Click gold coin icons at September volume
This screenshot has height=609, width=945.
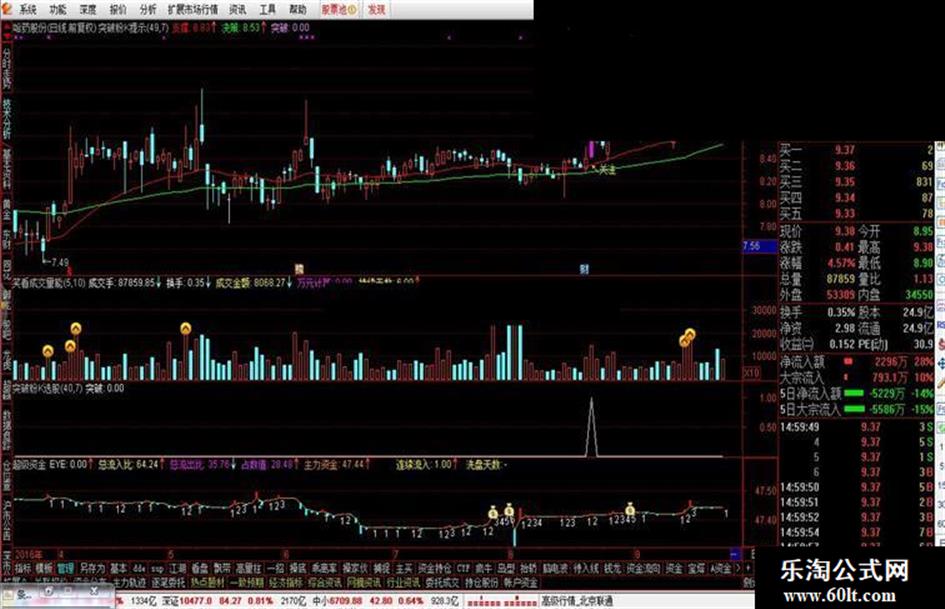click(688, 337)
